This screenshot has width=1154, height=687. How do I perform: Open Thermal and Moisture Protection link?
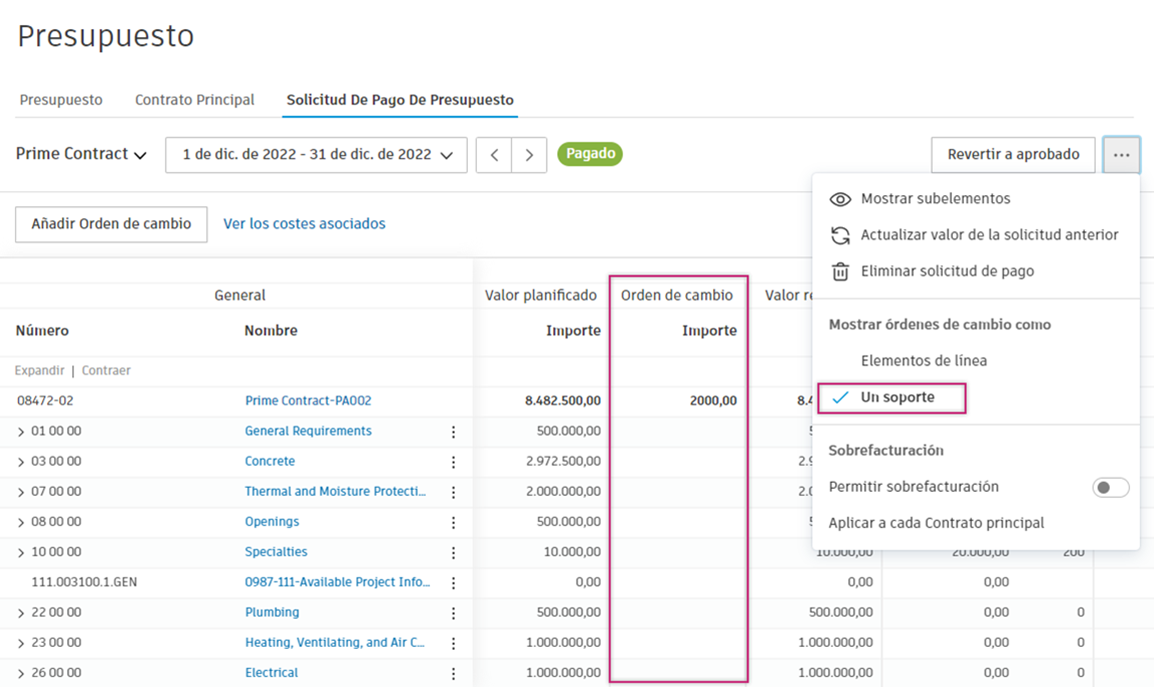pos(335,491)
